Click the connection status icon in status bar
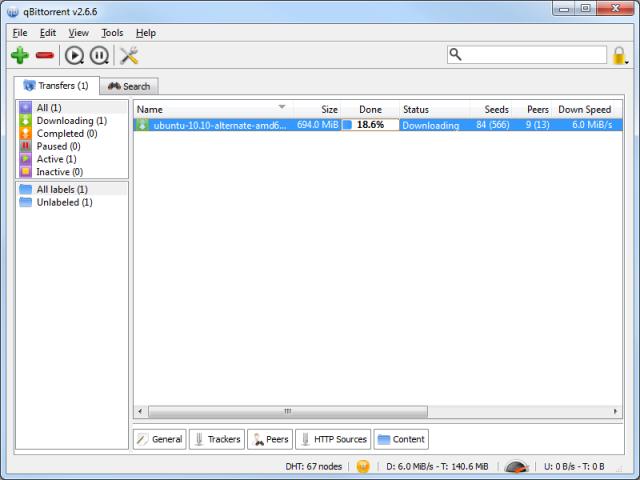Viewport: 640px width, 480px height. [x=362, y=466]
